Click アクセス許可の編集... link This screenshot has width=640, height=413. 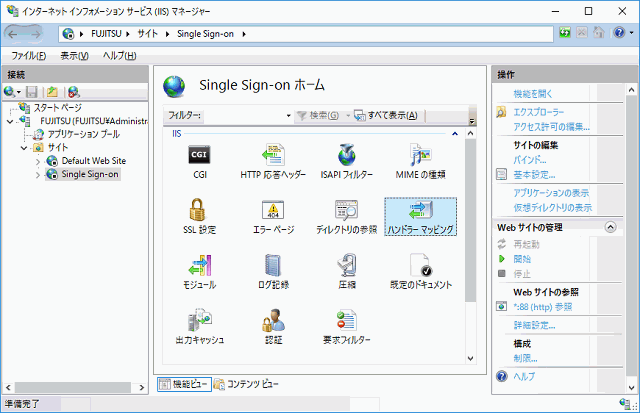pos(551,127)
